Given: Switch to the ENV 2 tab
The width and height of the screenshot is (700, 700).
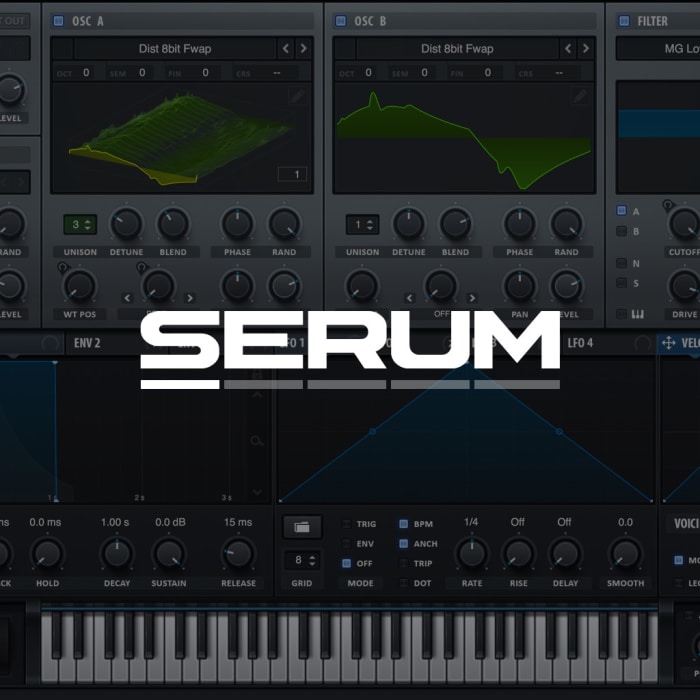Looking at the screenshot, I should (87, 343).
